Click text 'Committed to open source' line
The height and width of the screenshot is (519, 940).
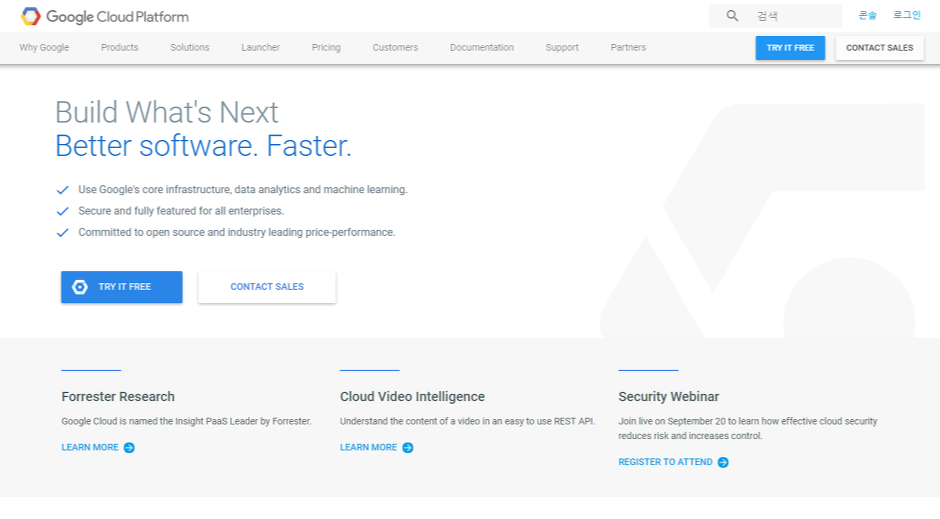click(237, 233)
